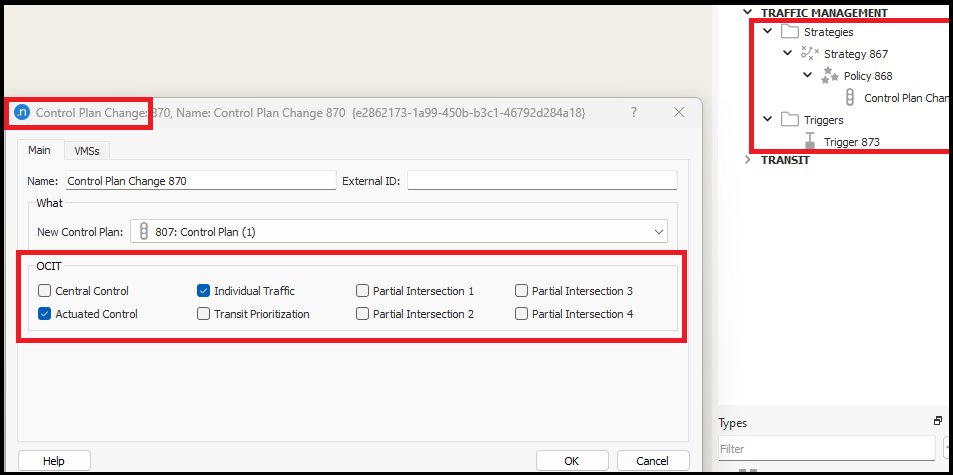Enable the Central Control checkbox

coord(44,291)
